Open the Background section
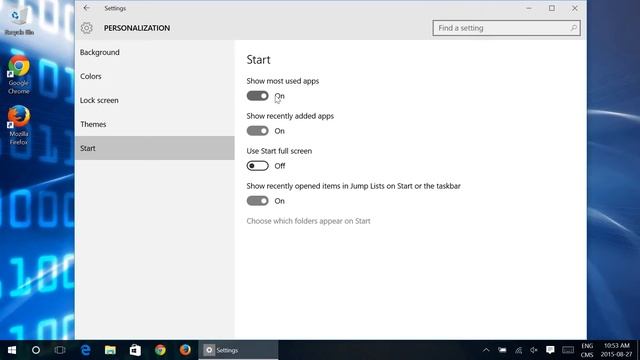The height and width of the screenshot is (360, 640). pos(155,52)
